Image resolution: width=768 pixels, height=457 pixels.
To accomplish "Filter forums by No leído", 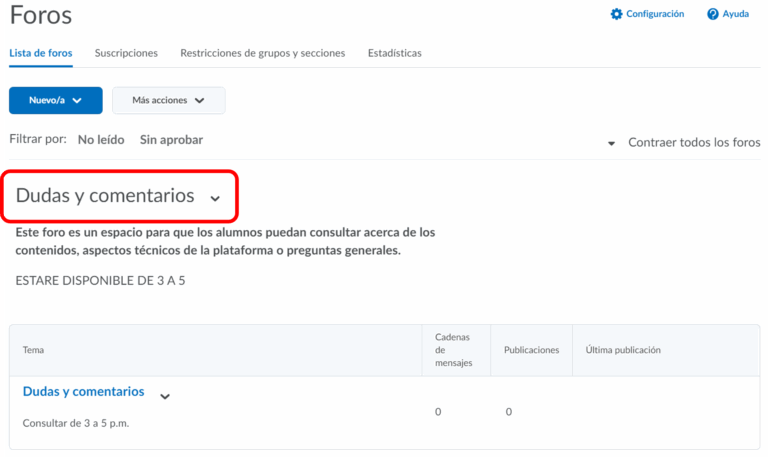I will (x=101, y=140).
